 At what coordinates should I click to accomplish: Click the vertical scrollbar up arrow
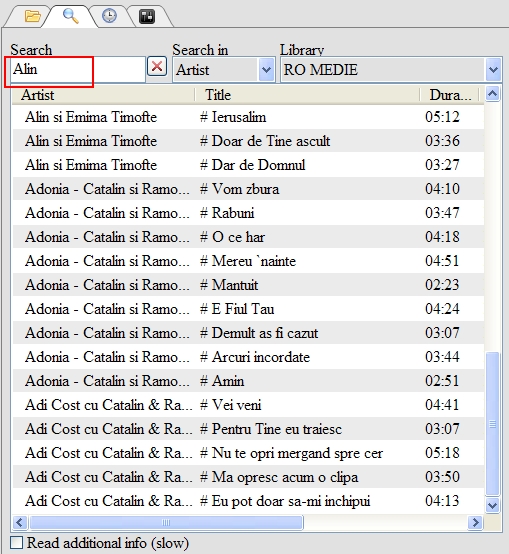coord(492,94)
